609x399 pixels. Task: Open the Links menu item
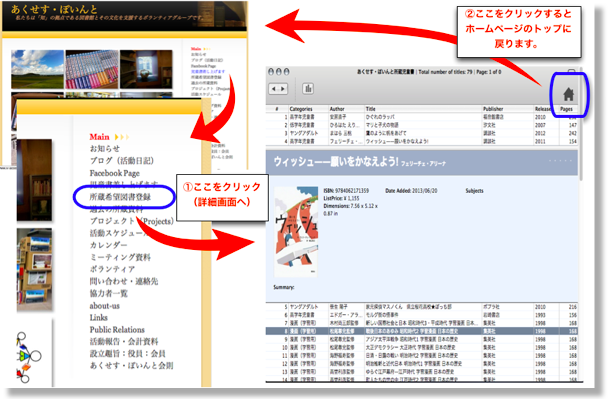tap(99, 317)
